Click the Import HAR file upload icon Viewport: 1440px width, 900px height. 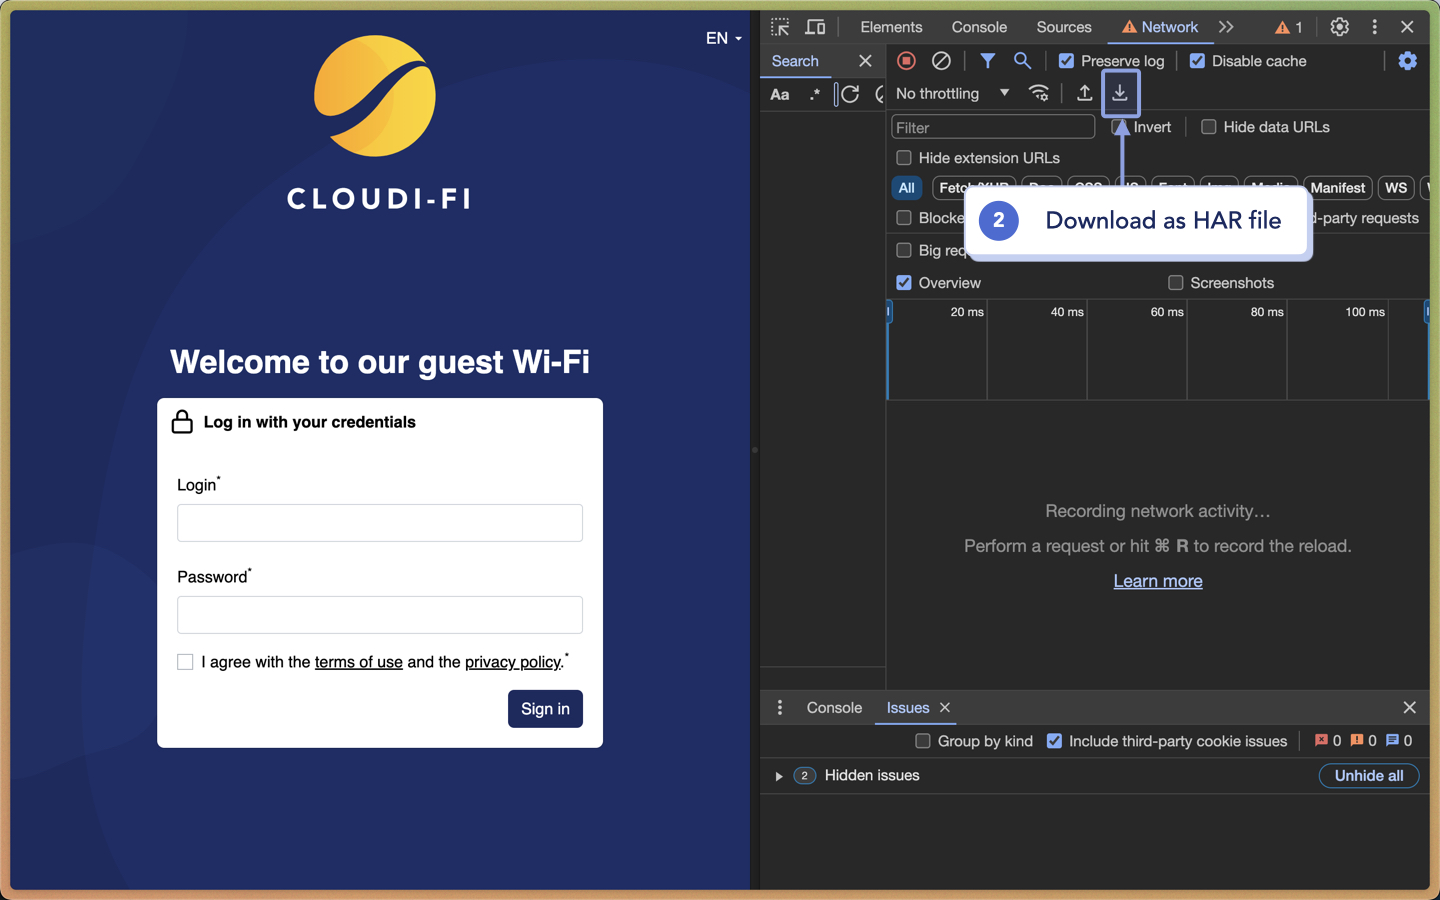pyautogui.click(x=1084, y=93)
